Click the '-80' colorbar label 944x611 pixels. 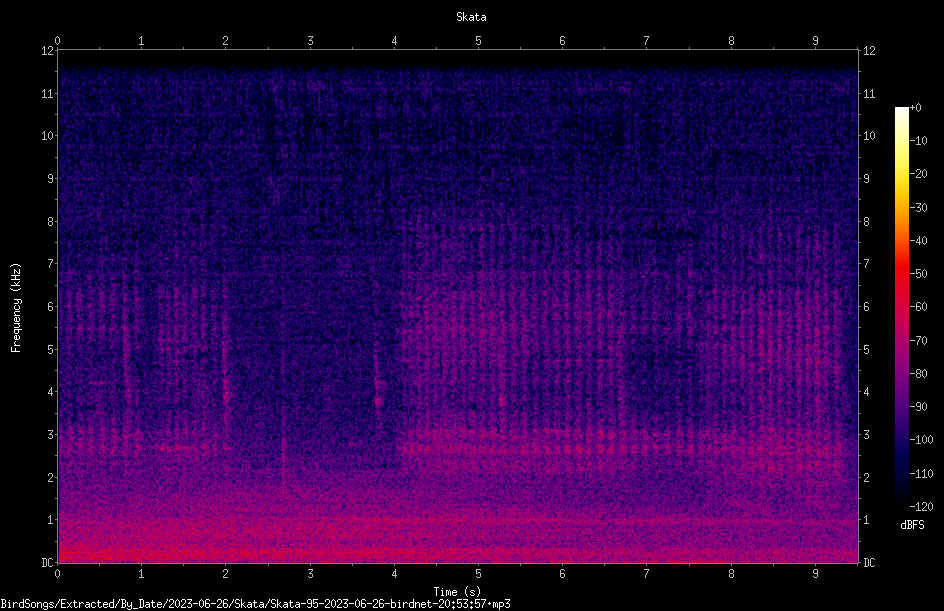(x=918, y=374)
